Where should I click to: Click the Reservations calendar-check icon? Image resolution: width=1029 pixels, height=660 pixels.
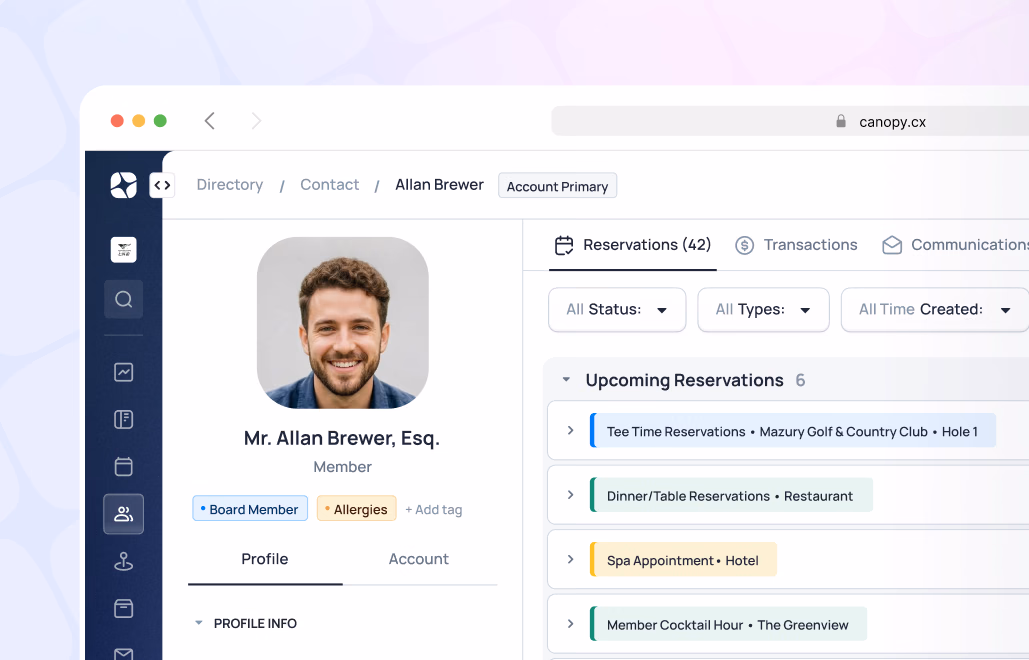pyautogui.click(x=564, y=245)
